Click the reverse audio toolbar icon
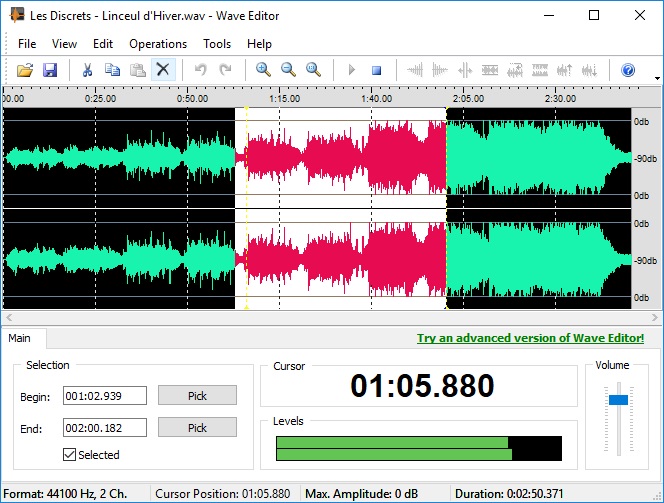The width and height of the screenshot is (664, 503). click(x=515, y=70)
